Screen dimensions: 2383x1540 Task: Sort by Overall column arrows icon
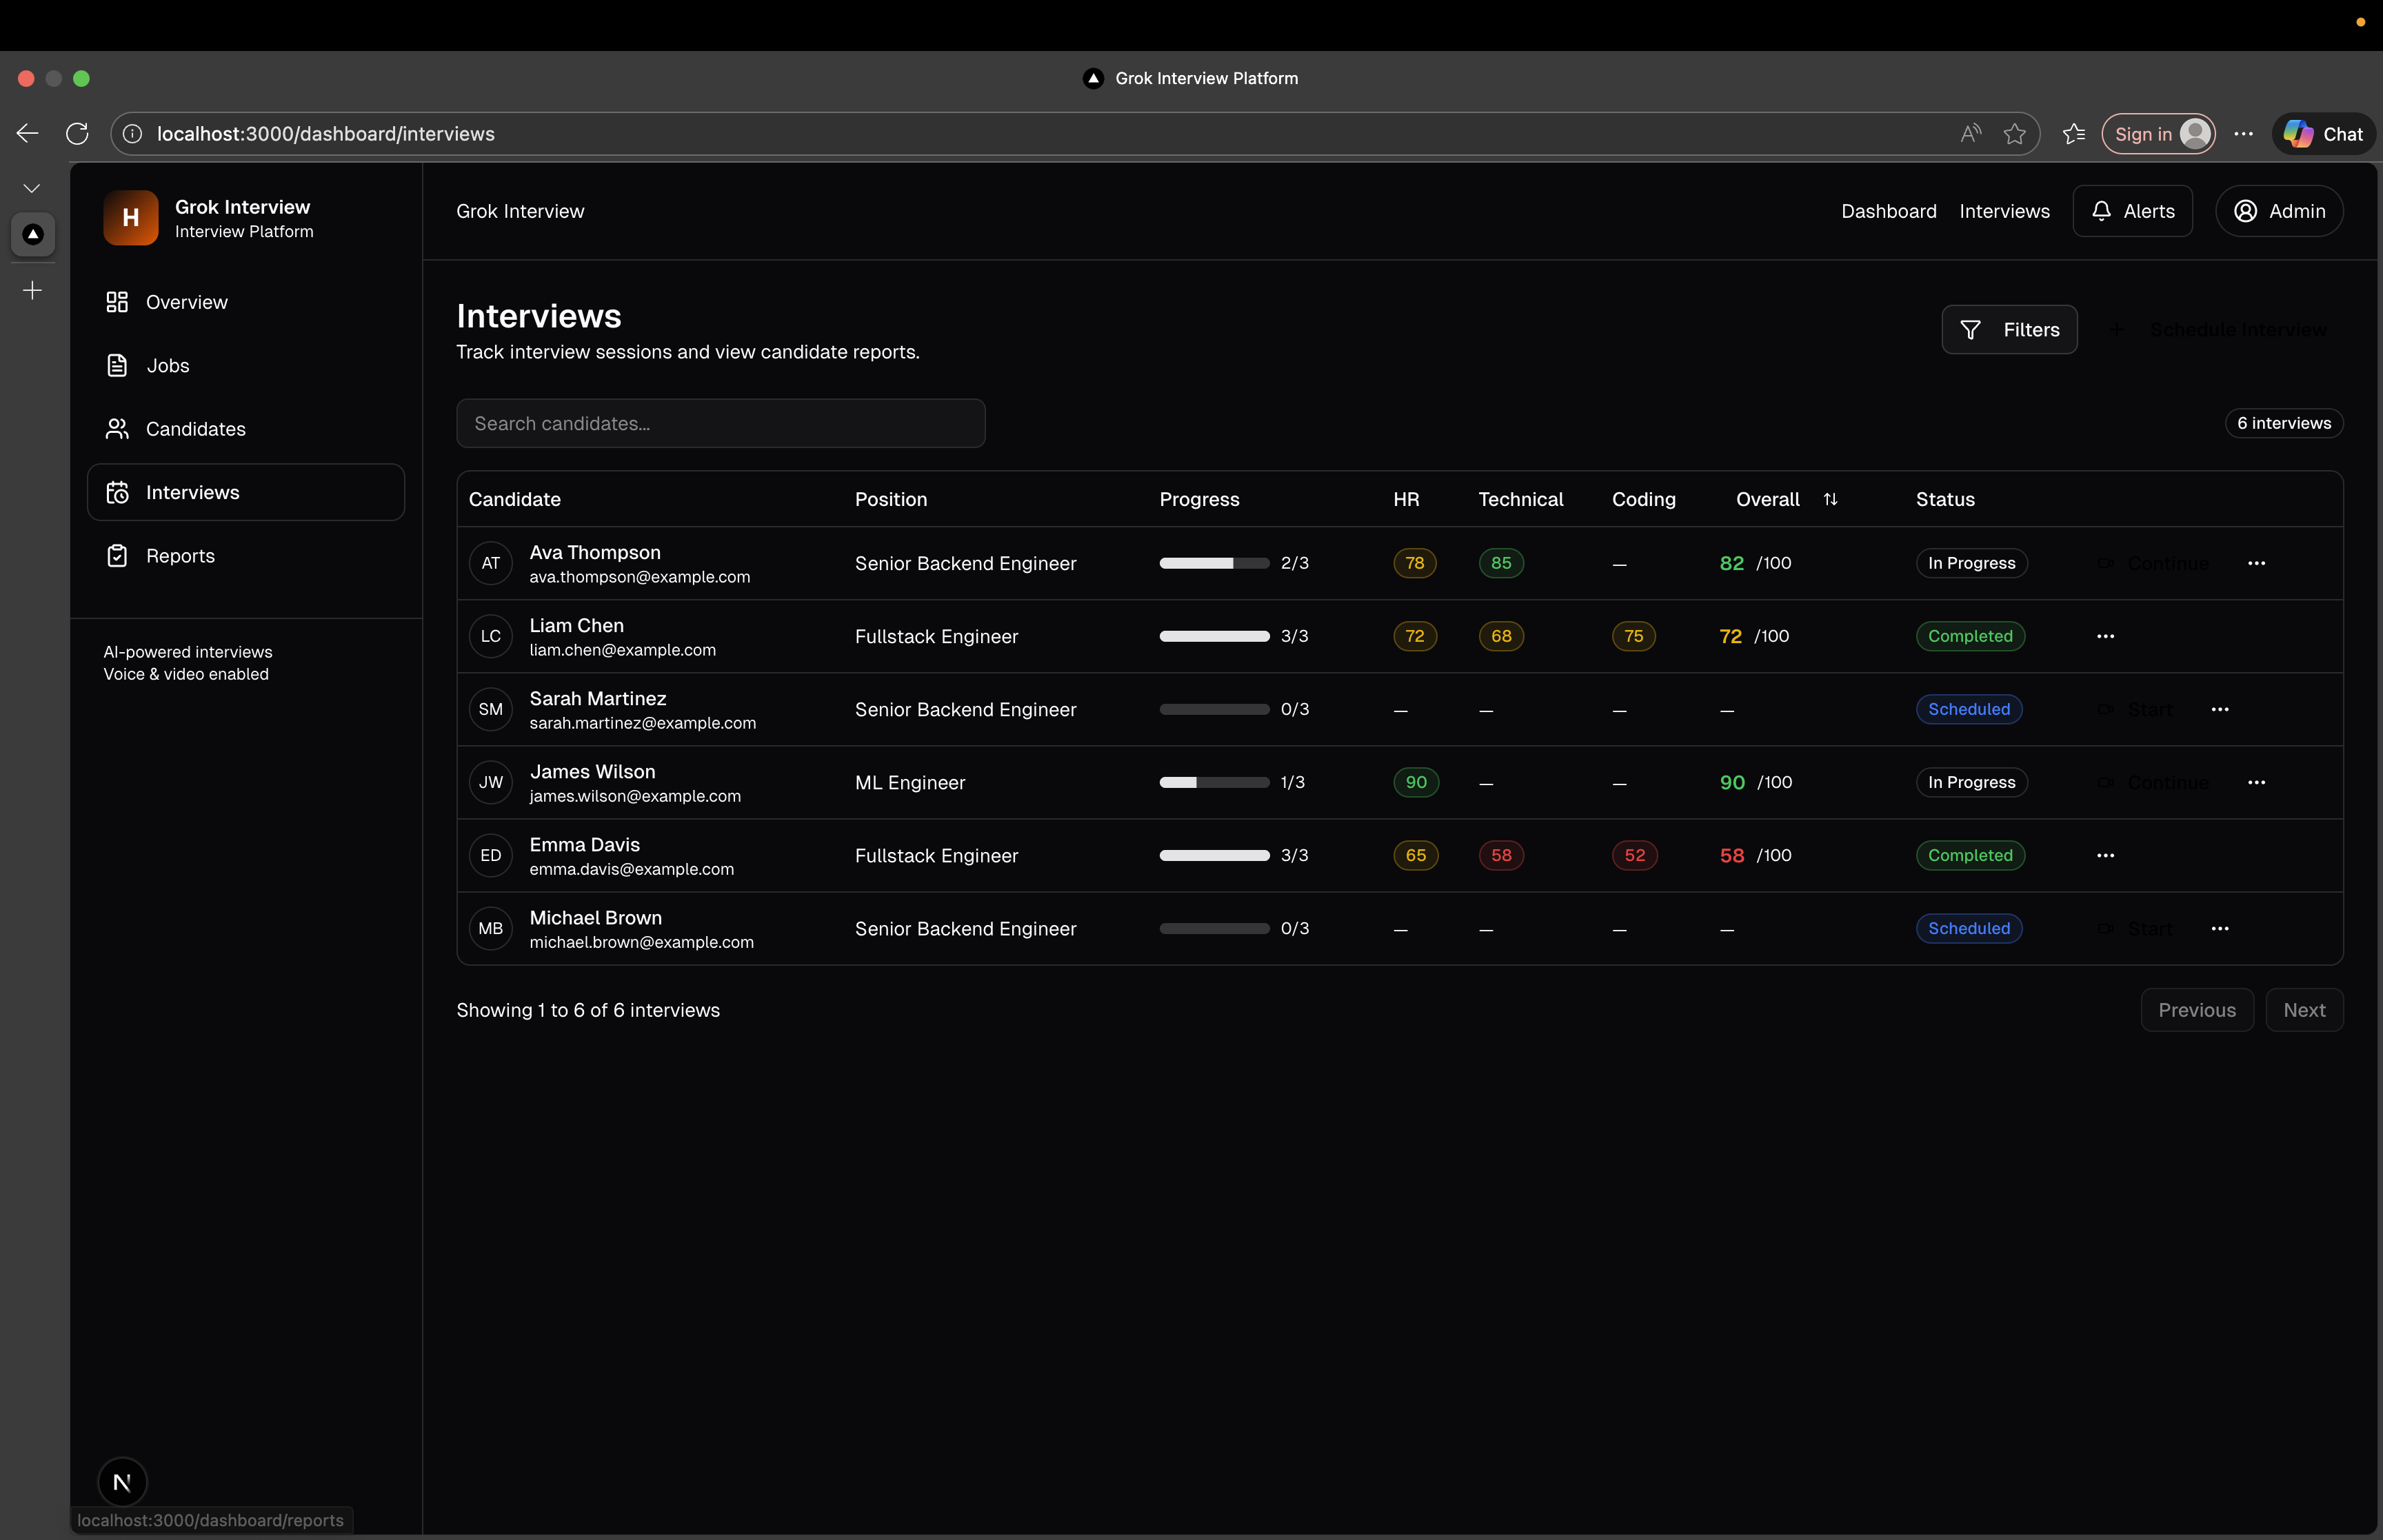click(x=1830, y=499)
